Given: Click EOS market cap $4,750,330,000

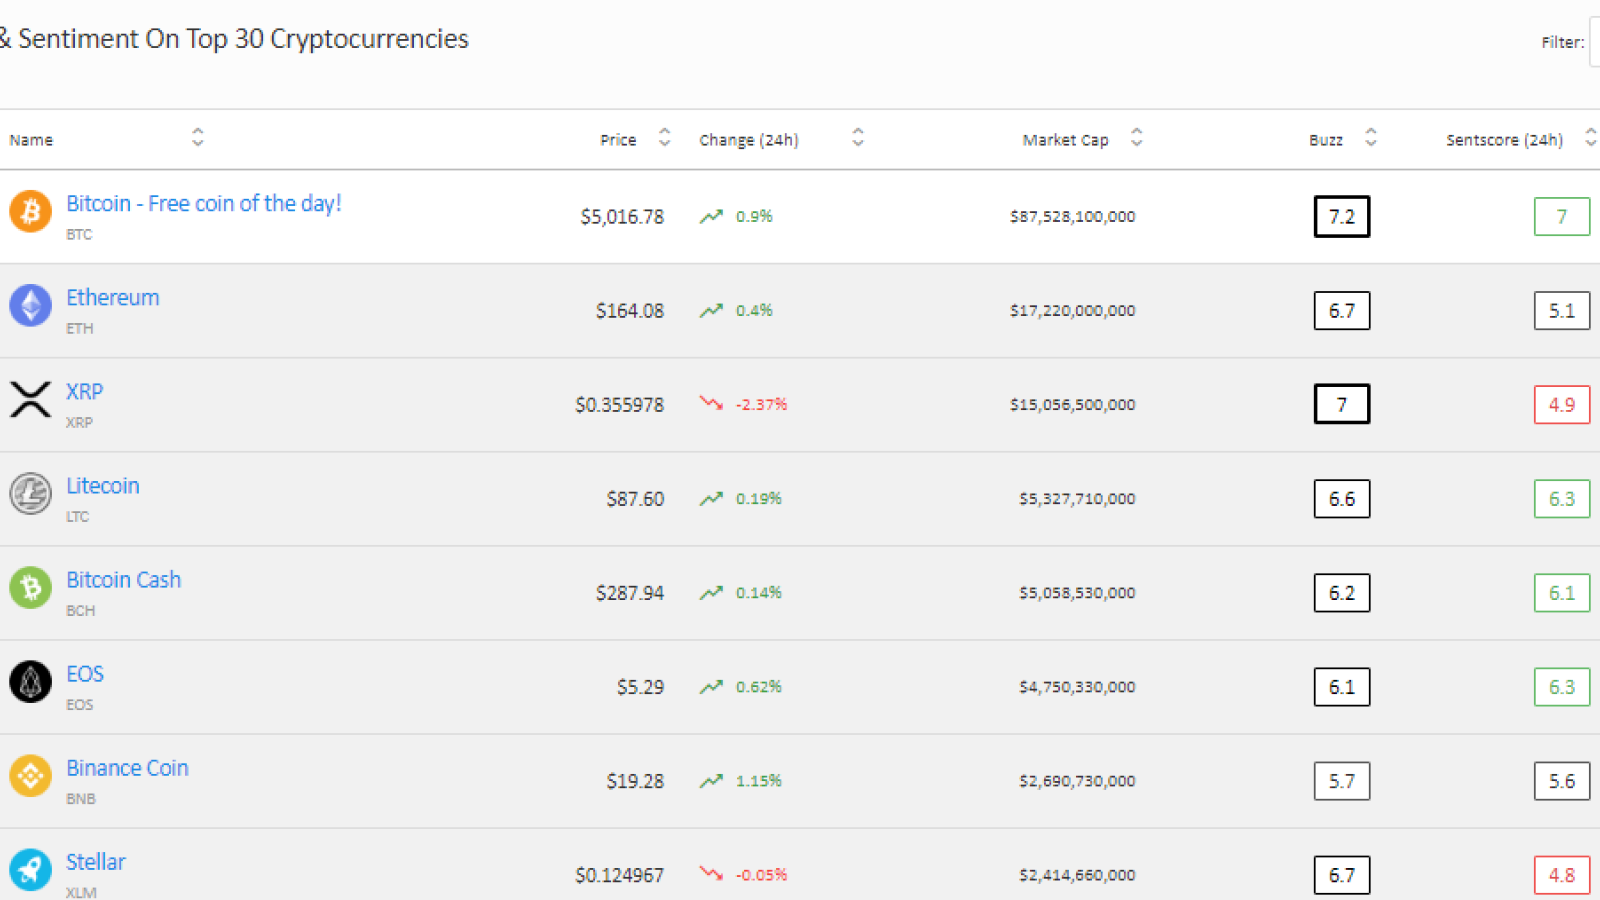Looking at the screenshot, I should click(1077, 686).
